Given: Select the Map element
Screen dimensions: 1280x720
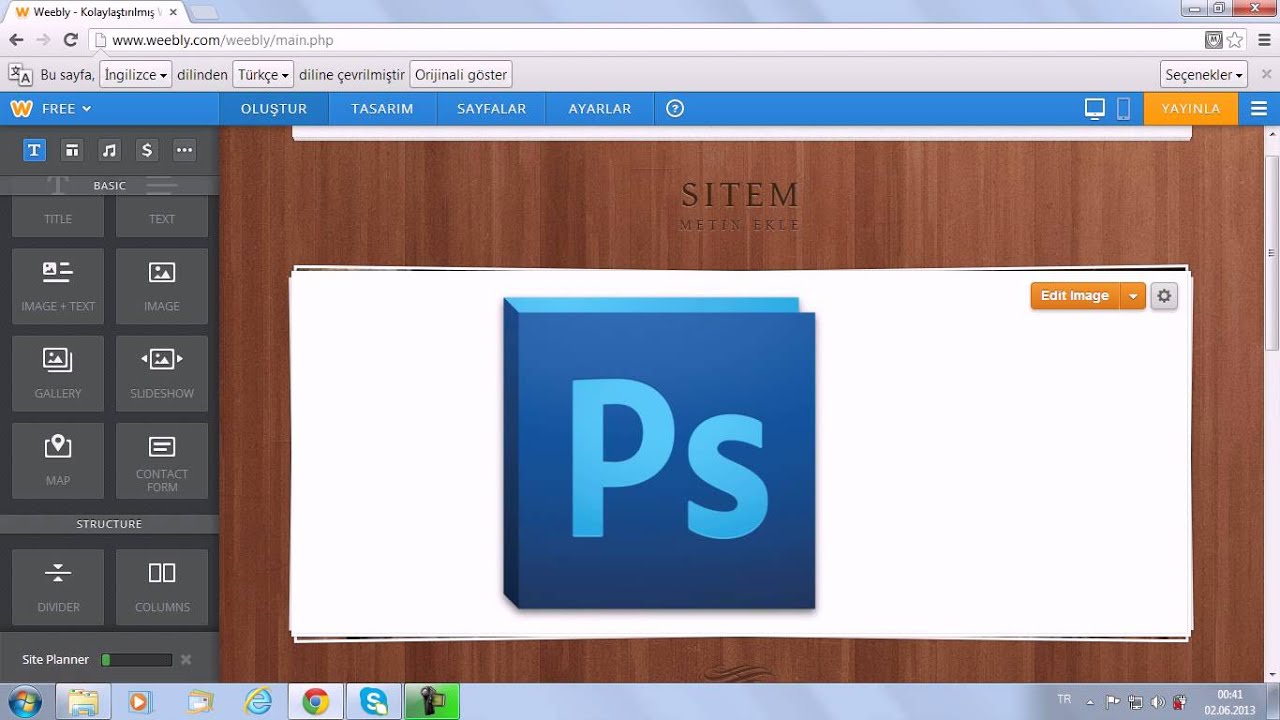Looking at the screenshot, I should click(58, 460).
